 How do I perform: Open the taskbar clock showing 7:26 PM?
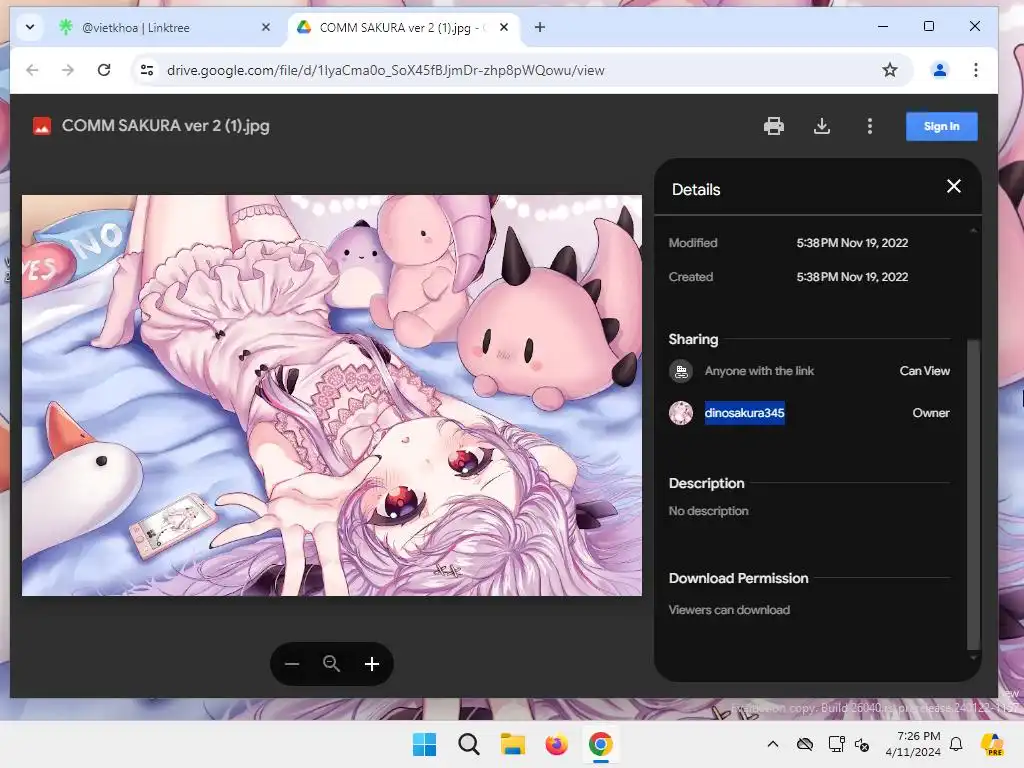click(x=913, y=744)
